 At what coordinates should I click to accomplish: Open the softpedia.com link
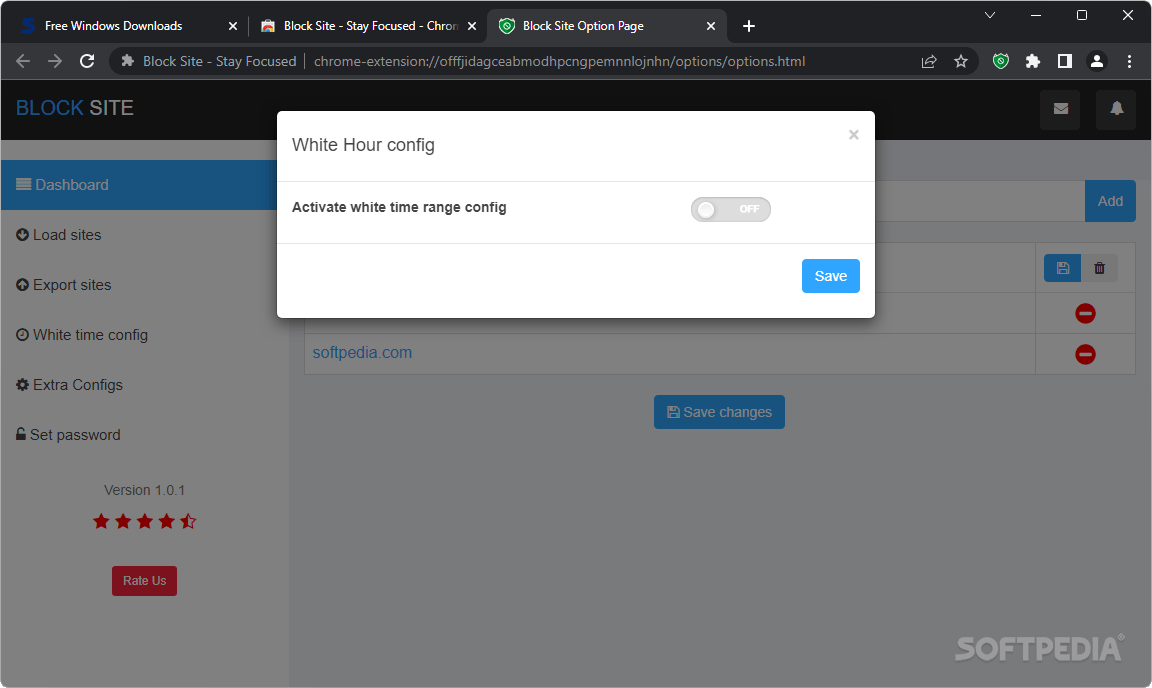click(x=362, y=352)
